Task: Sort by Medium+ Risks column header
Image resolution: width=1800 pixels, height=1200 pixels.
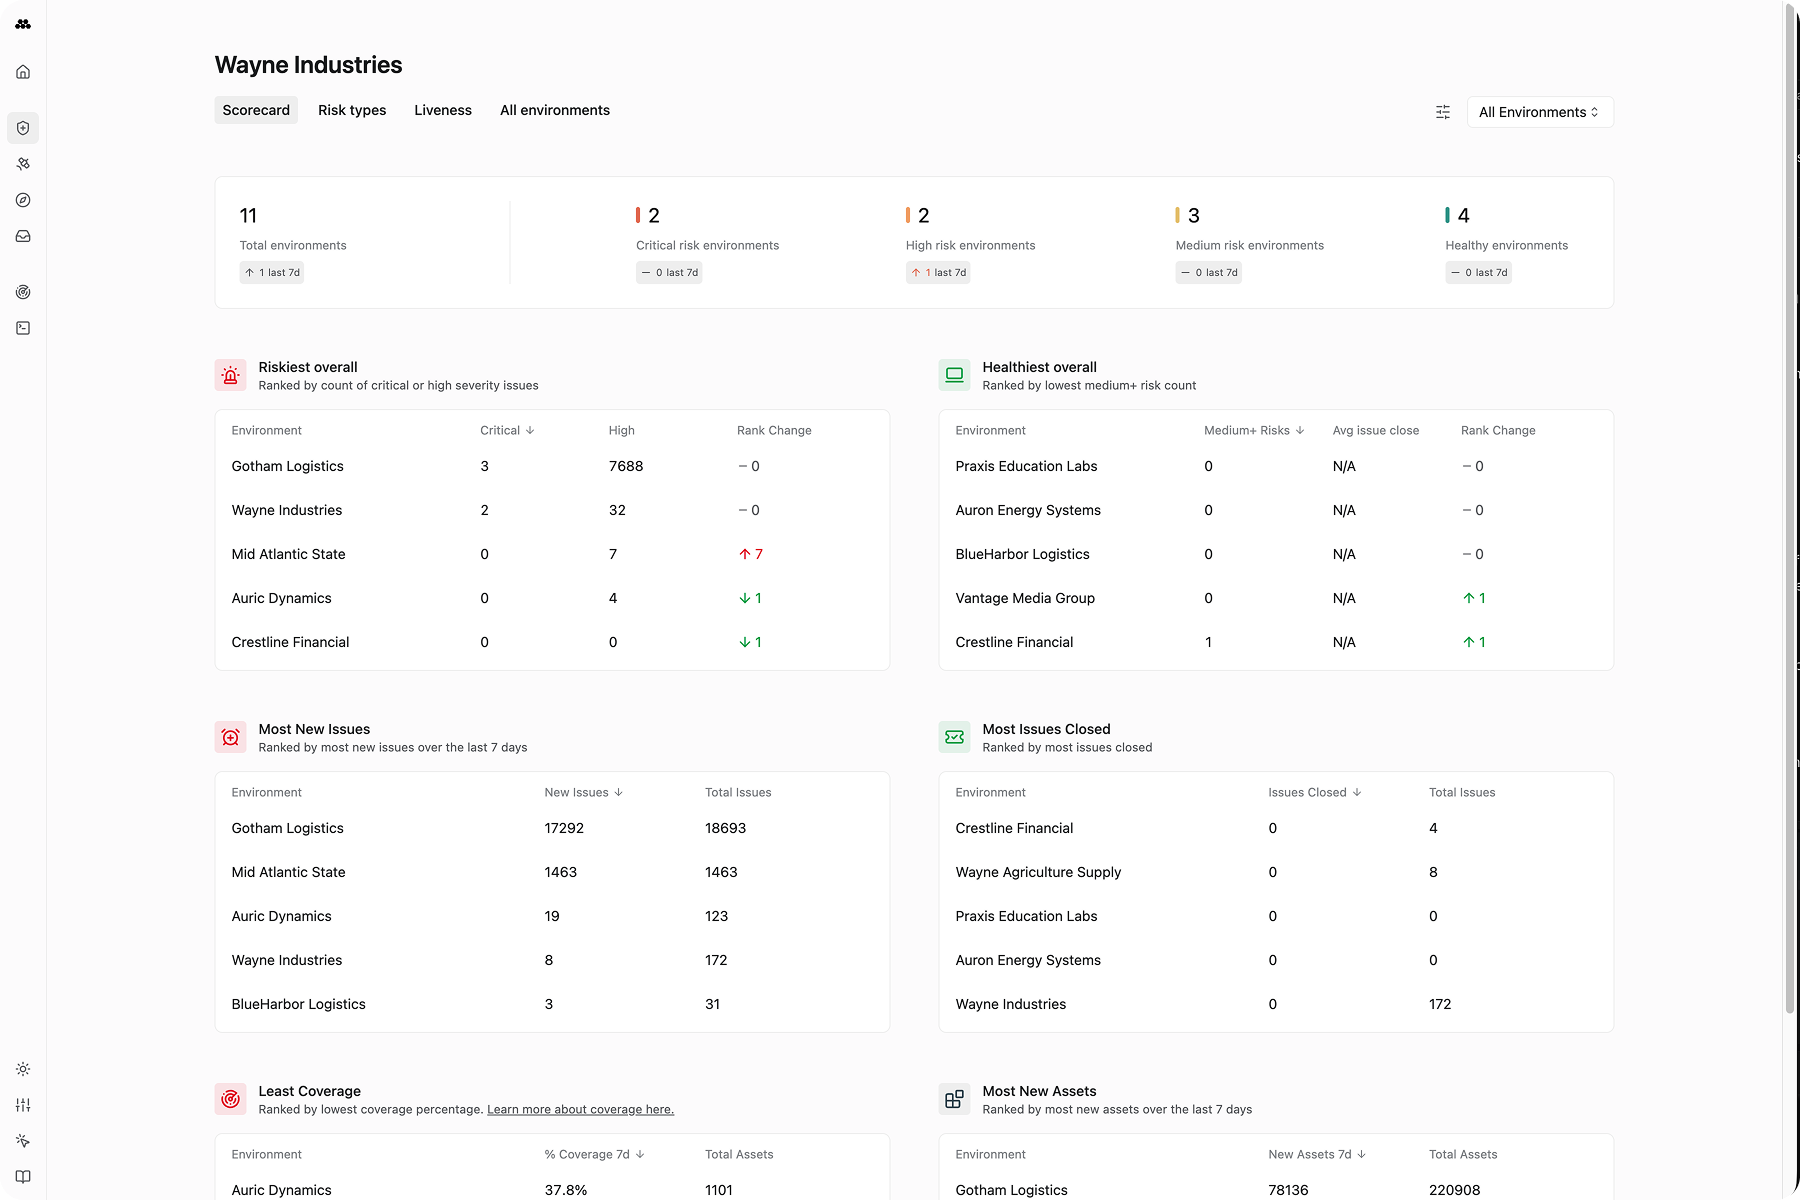Action: pyautogui.click(x=1253, y=431)
